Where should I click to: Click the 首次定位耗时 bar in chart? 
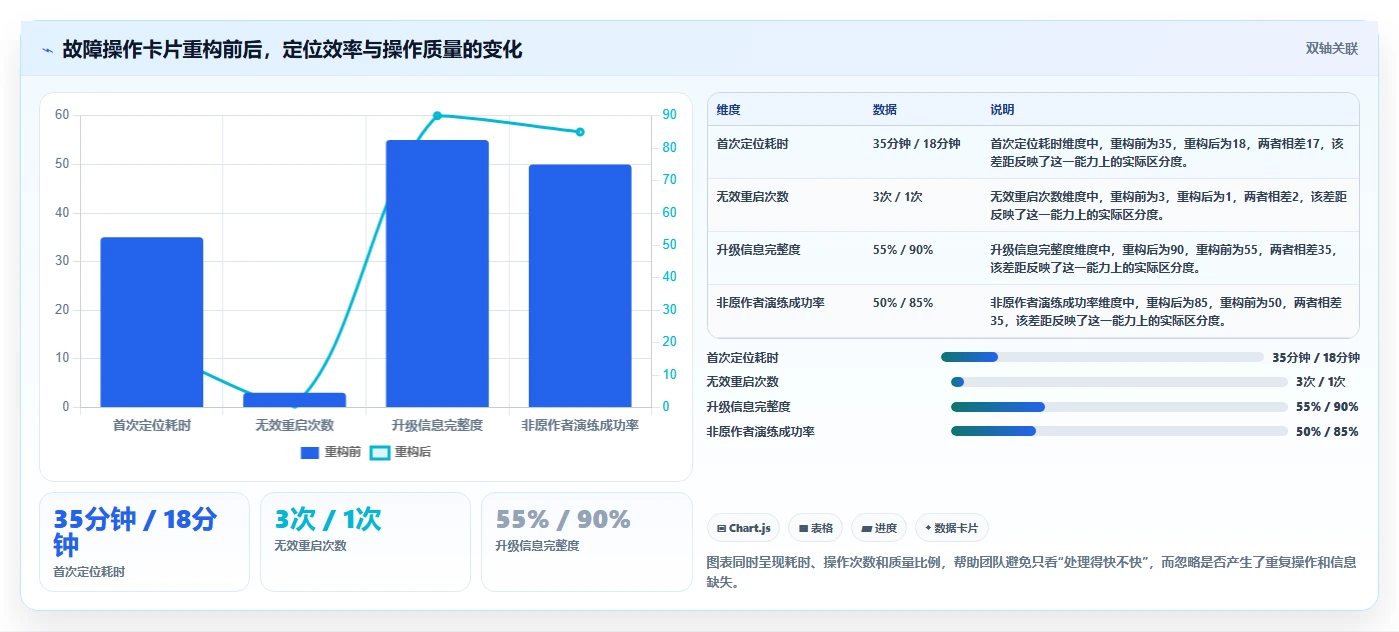[152, 322]
